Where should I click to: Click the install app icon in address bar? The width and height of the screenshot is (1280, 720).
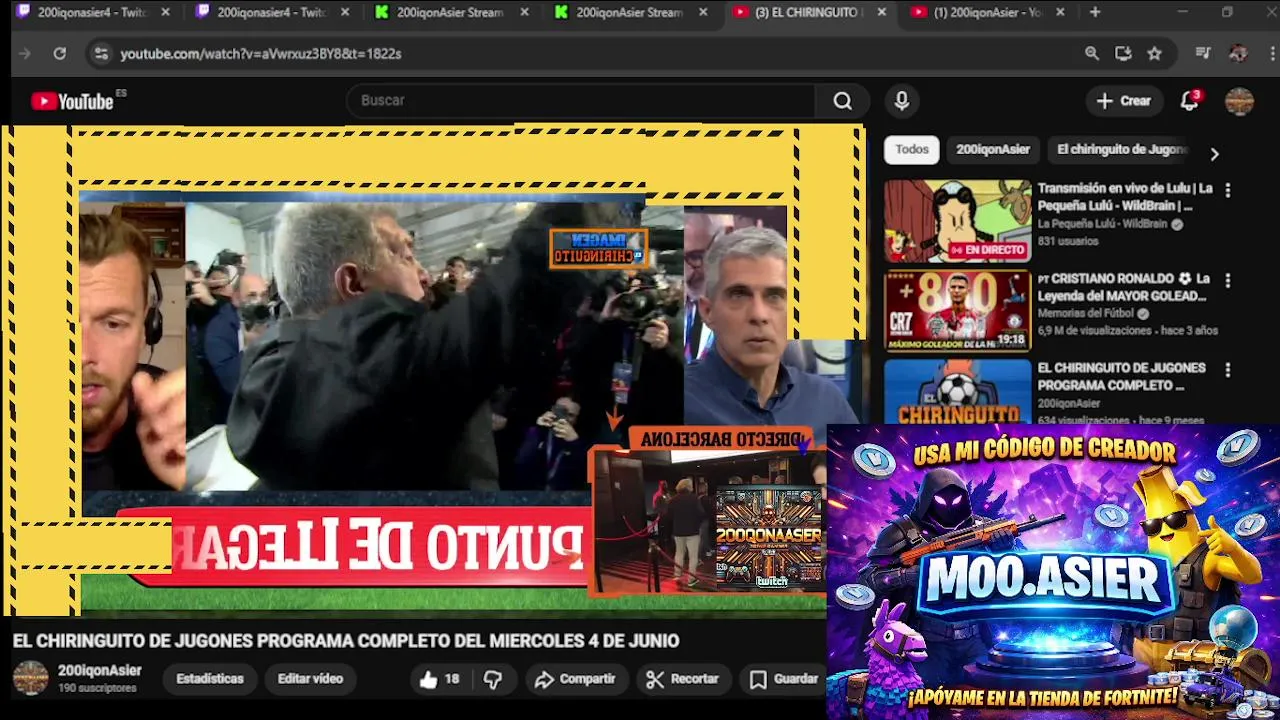(x=1123, y=54)
